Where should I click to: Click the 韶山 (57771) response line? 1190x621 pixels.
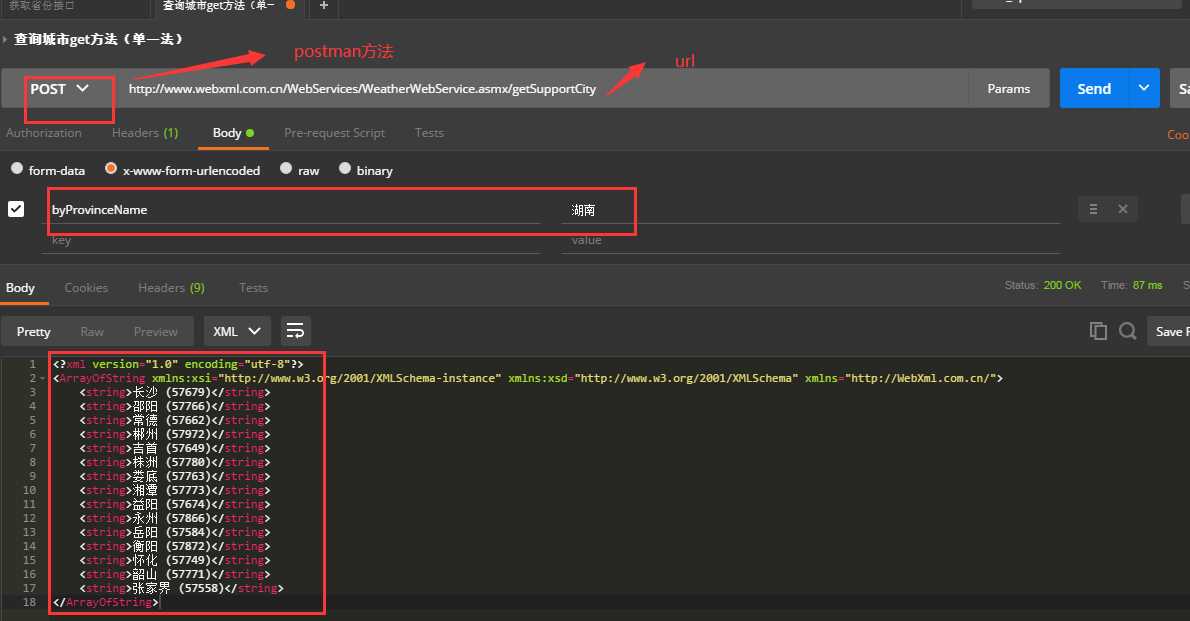[x=175, y=574]
